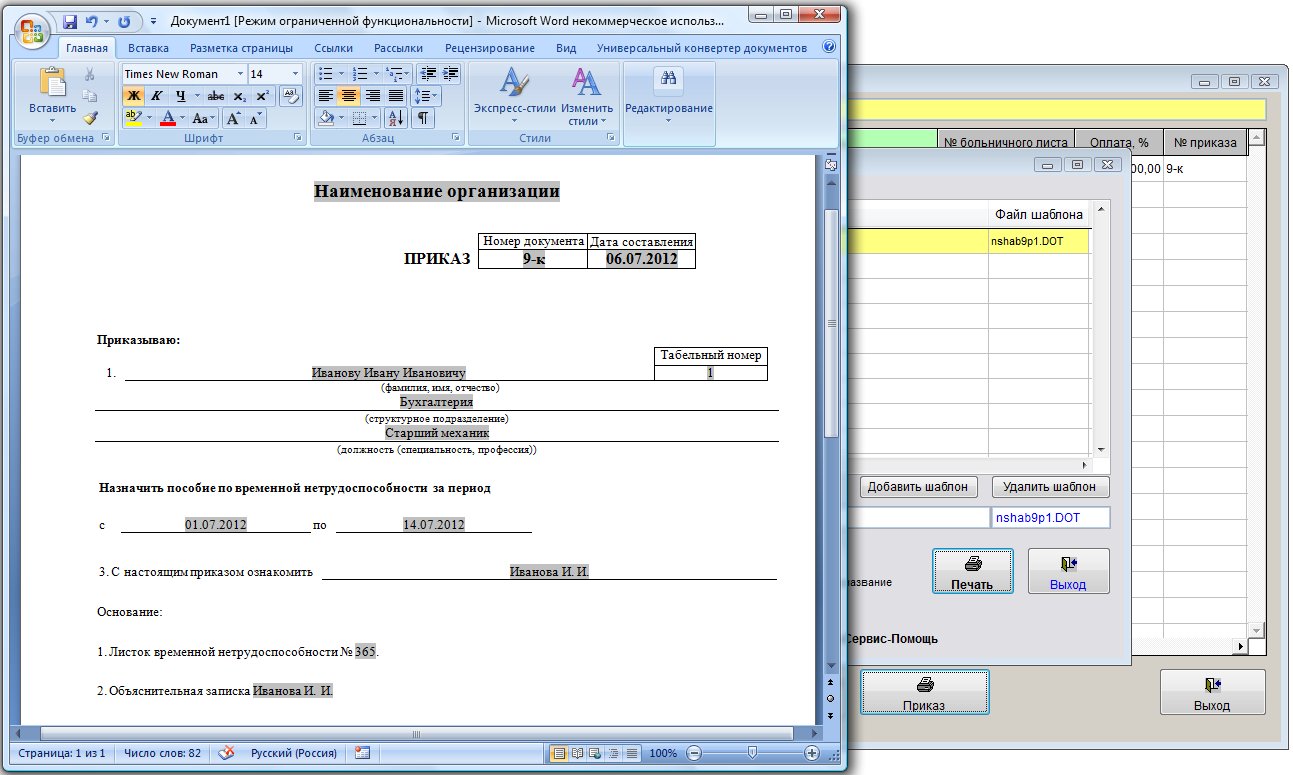This screenshot has width=1293, height=775.
Task: Sort the selected text alphabetically
Action: pos(394,118)
